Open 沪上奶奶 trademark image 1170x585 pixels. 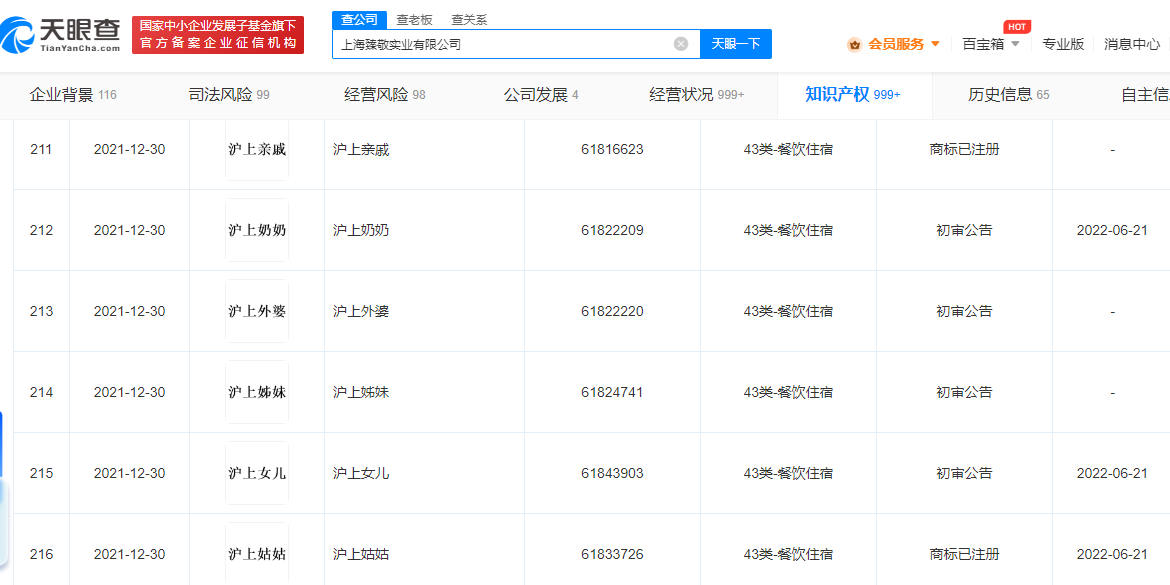[x=257, y=230]
